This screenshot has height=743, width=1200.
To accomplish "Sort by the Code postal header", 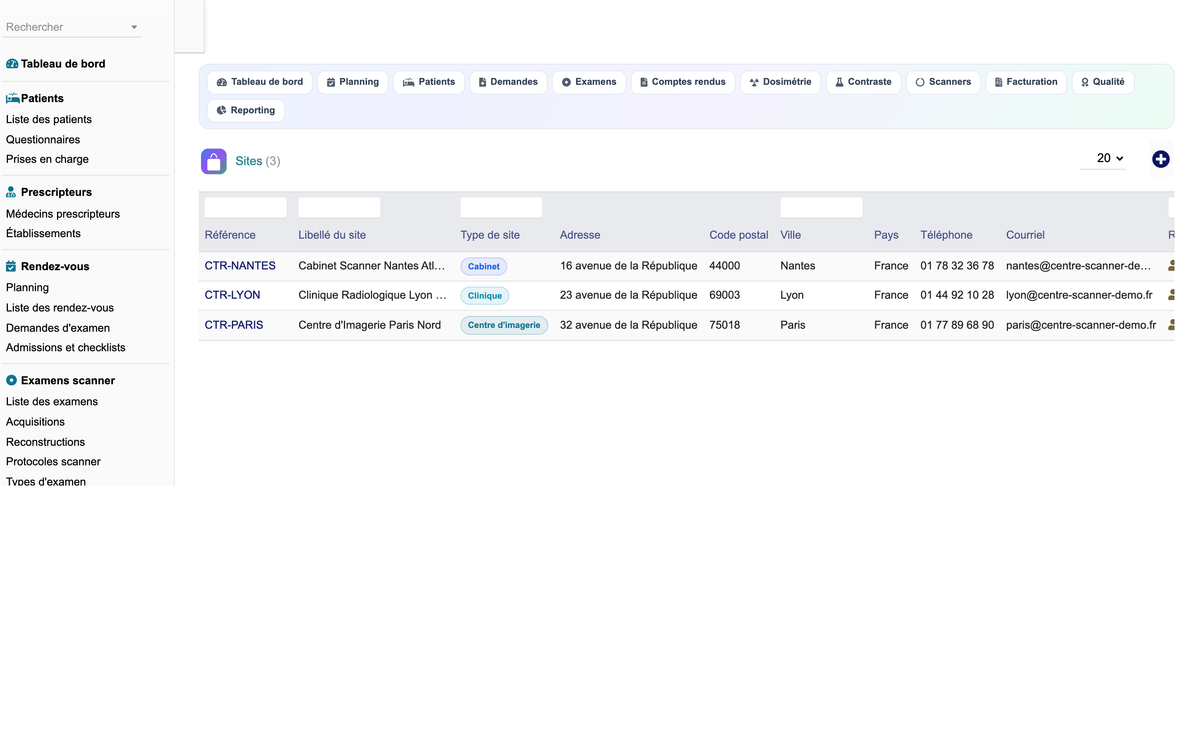I will (x=739, y=235).
